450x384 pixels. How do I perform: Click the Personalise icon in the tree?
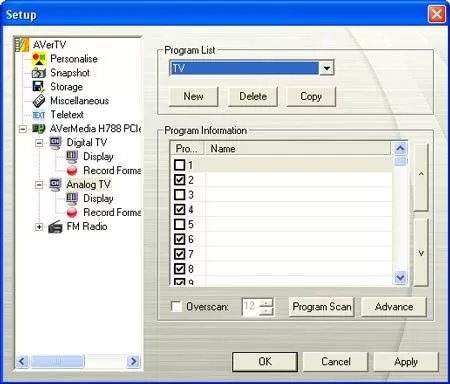(x=39, y=59)
